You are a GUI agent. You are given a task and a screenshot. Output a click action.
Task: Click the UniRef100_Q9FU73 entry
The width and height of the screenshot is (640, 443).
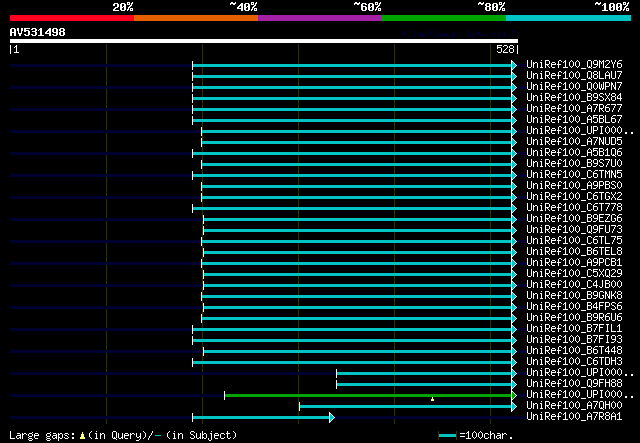click(574, 230)
